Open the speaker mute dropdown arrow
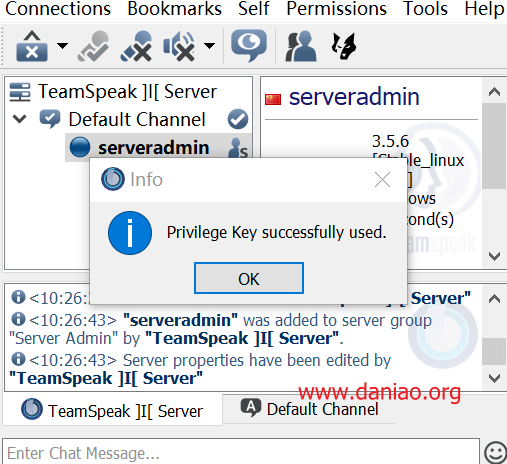This screenshot has width=507, height=464. point(209,45)
